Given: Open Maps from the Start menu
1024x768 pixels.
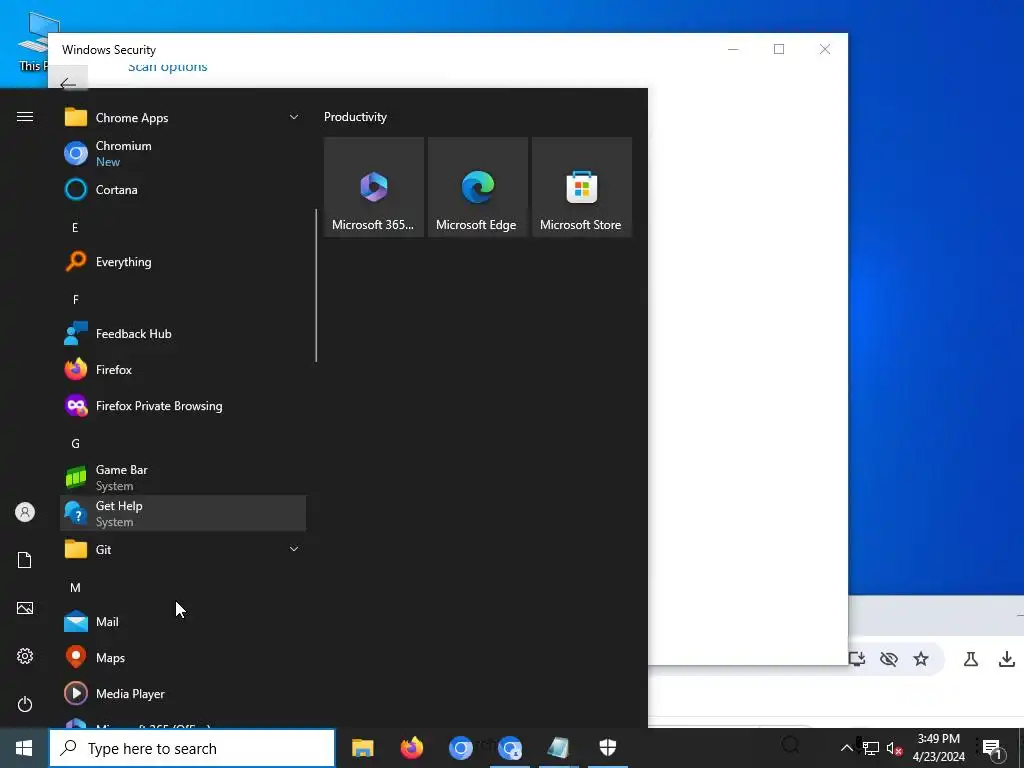Looking at the screenshot, I should point(183,658).
